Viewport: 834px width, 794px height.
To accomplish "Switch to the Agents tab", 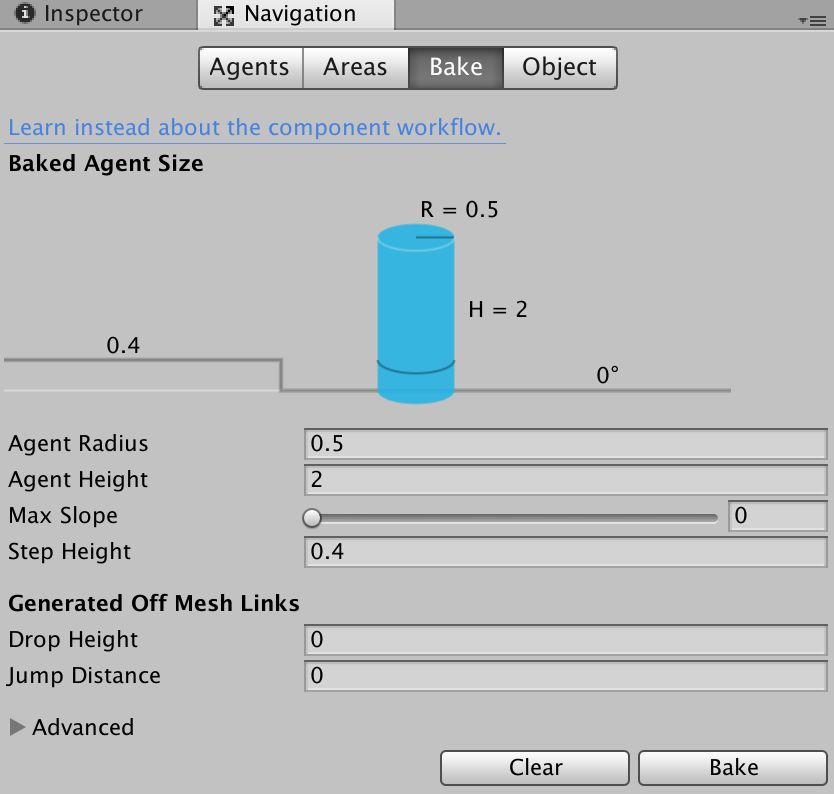I will [x=250, y=68].
